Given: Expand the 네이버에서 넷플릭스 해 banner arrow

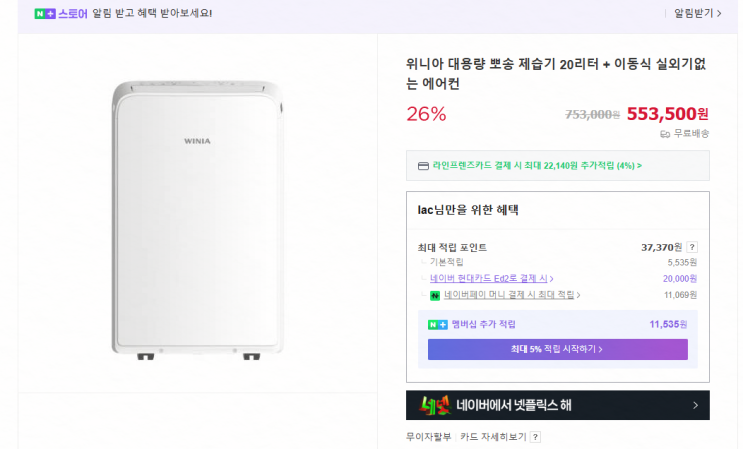Looking at the screenshot, I should (x=695, y=405).
